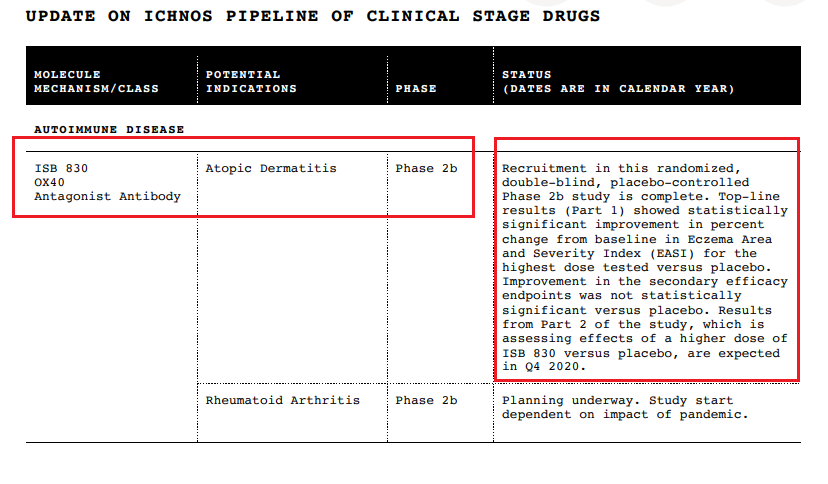Click the Dates are in calendar year subtitle

point(618,89)
